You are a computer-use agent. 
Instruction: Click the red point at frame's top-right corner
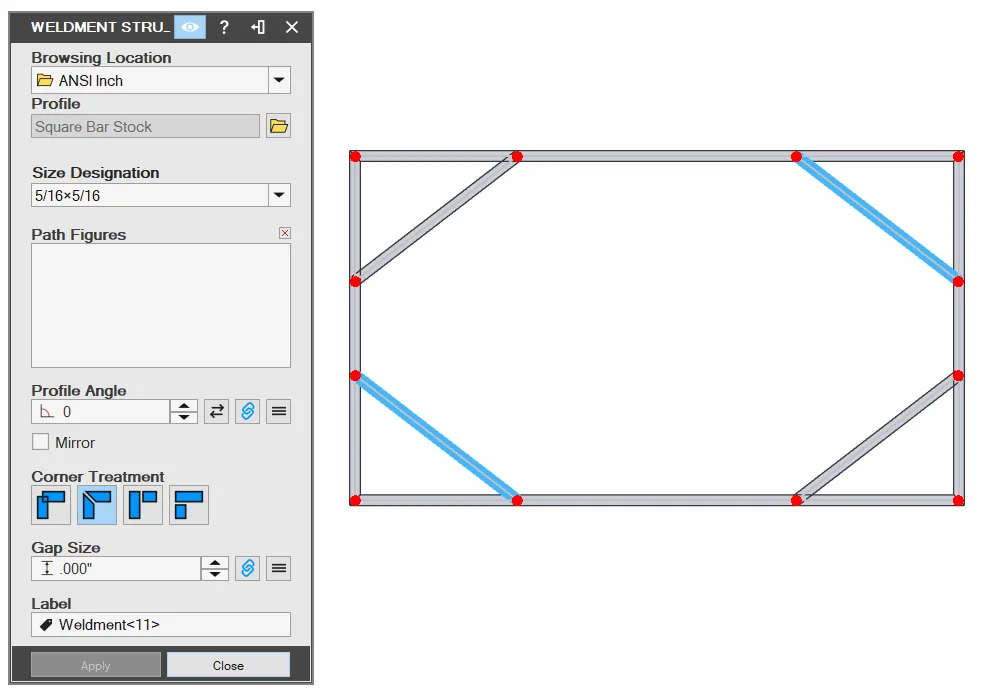(958, 156)
